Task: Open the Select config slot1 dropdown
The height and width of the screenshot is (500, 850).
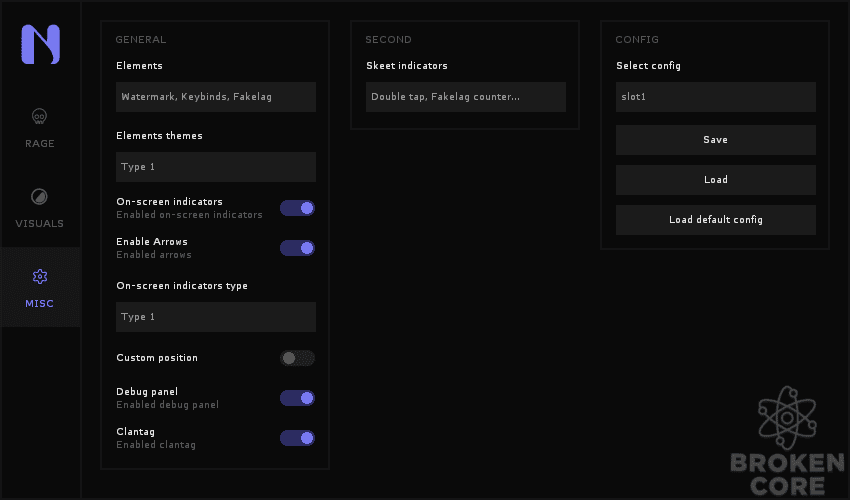Action: [x=716, y=97]
